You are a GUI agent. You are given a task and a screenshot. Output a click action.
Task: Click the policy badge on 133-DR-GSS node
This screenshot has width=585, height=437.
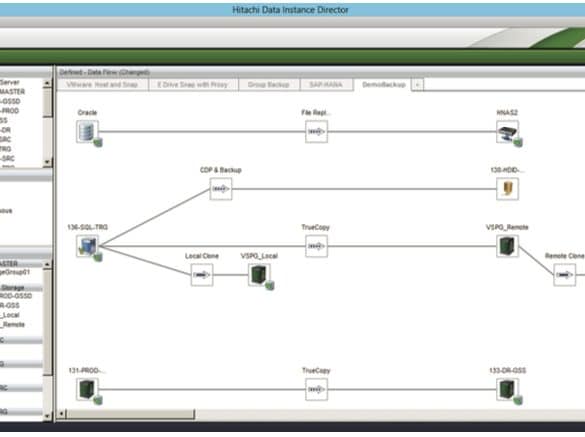click(518, 400)
